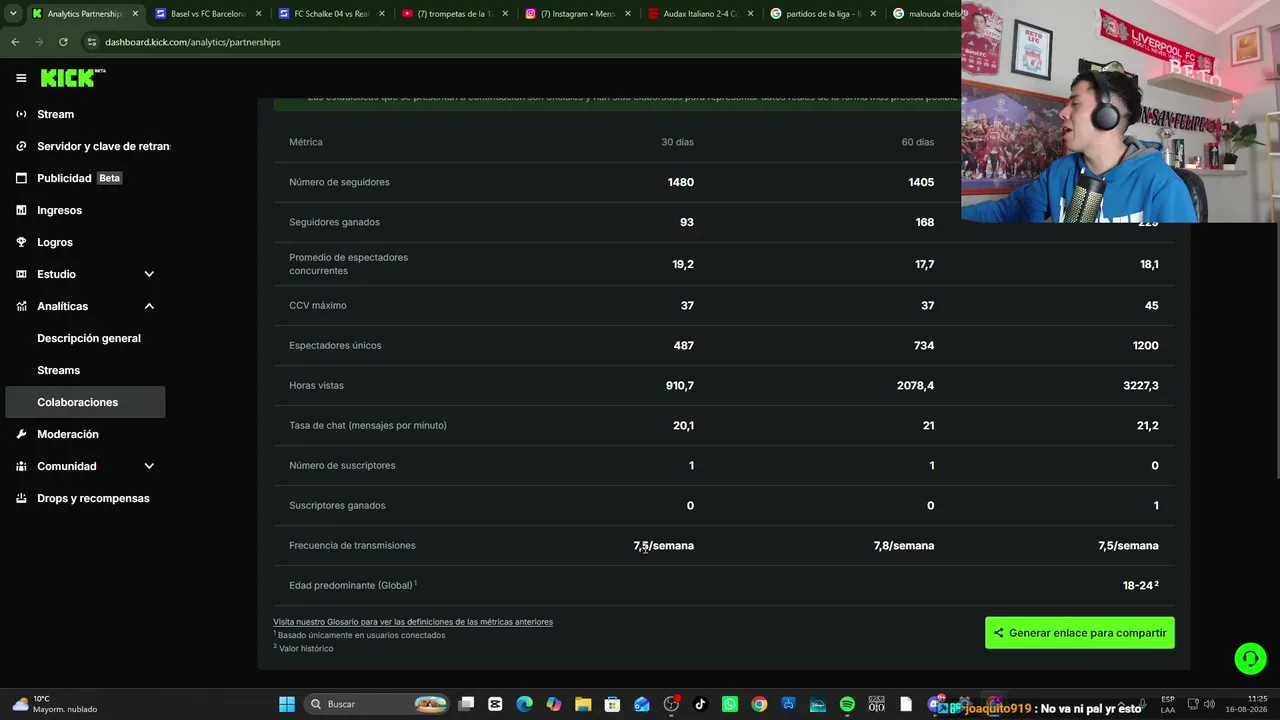Viewport: 1280px width, 720px height.
Task: Close the trompetas YouTube tab
Action: (505, 14)
